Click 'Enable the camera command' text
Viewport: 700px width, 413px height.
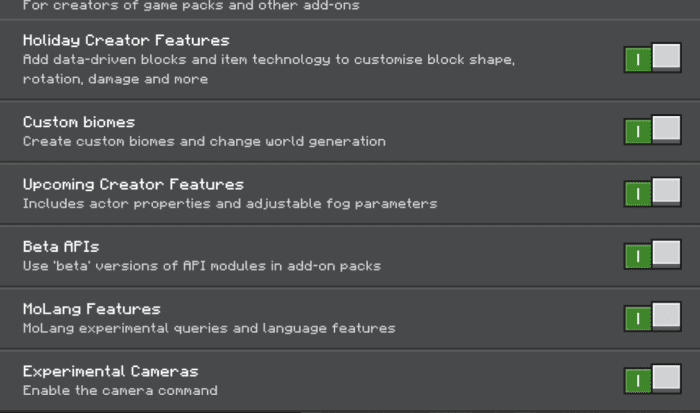pyautogui.click(x=120, y=391)
